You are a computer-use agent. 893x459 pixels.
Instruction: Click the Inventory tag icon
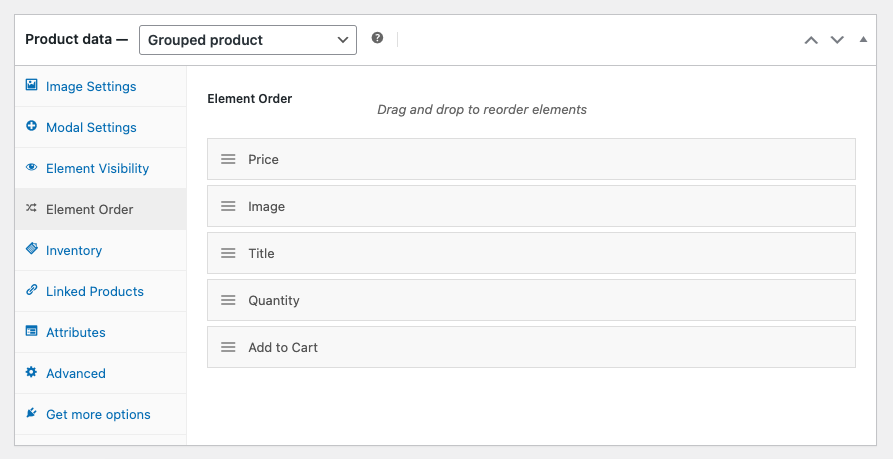tap(31, 250)
